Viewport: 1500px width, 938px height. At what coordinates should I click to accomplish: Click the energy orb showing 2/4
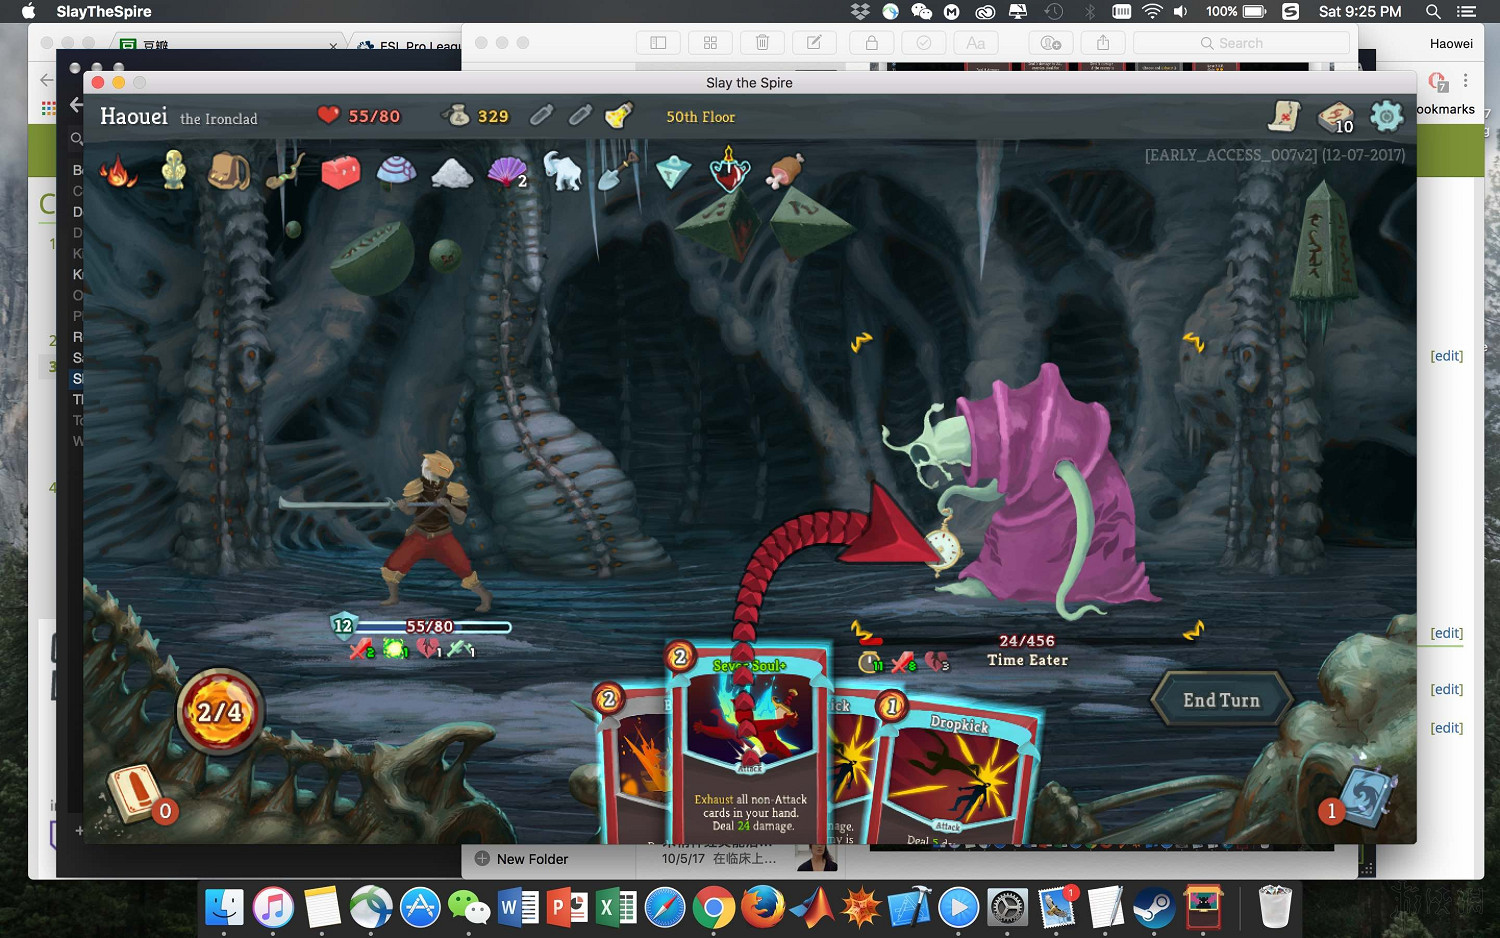tap(220, 712)
